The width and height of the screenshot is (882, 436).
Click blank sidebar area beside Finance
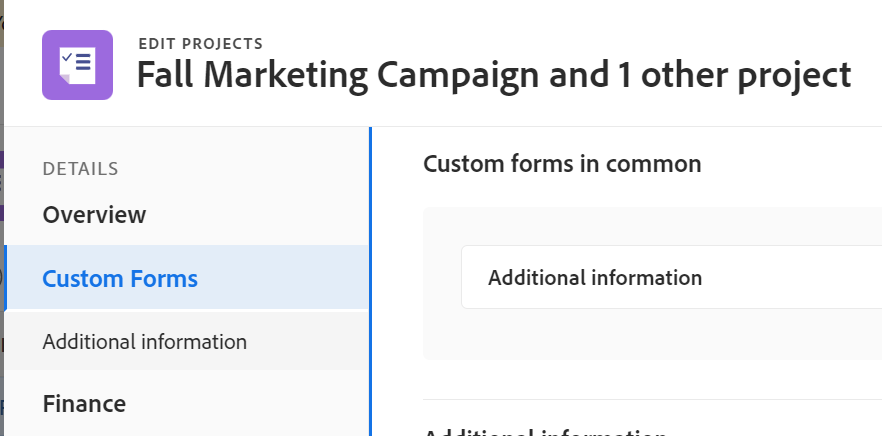(x=250, y=404)
